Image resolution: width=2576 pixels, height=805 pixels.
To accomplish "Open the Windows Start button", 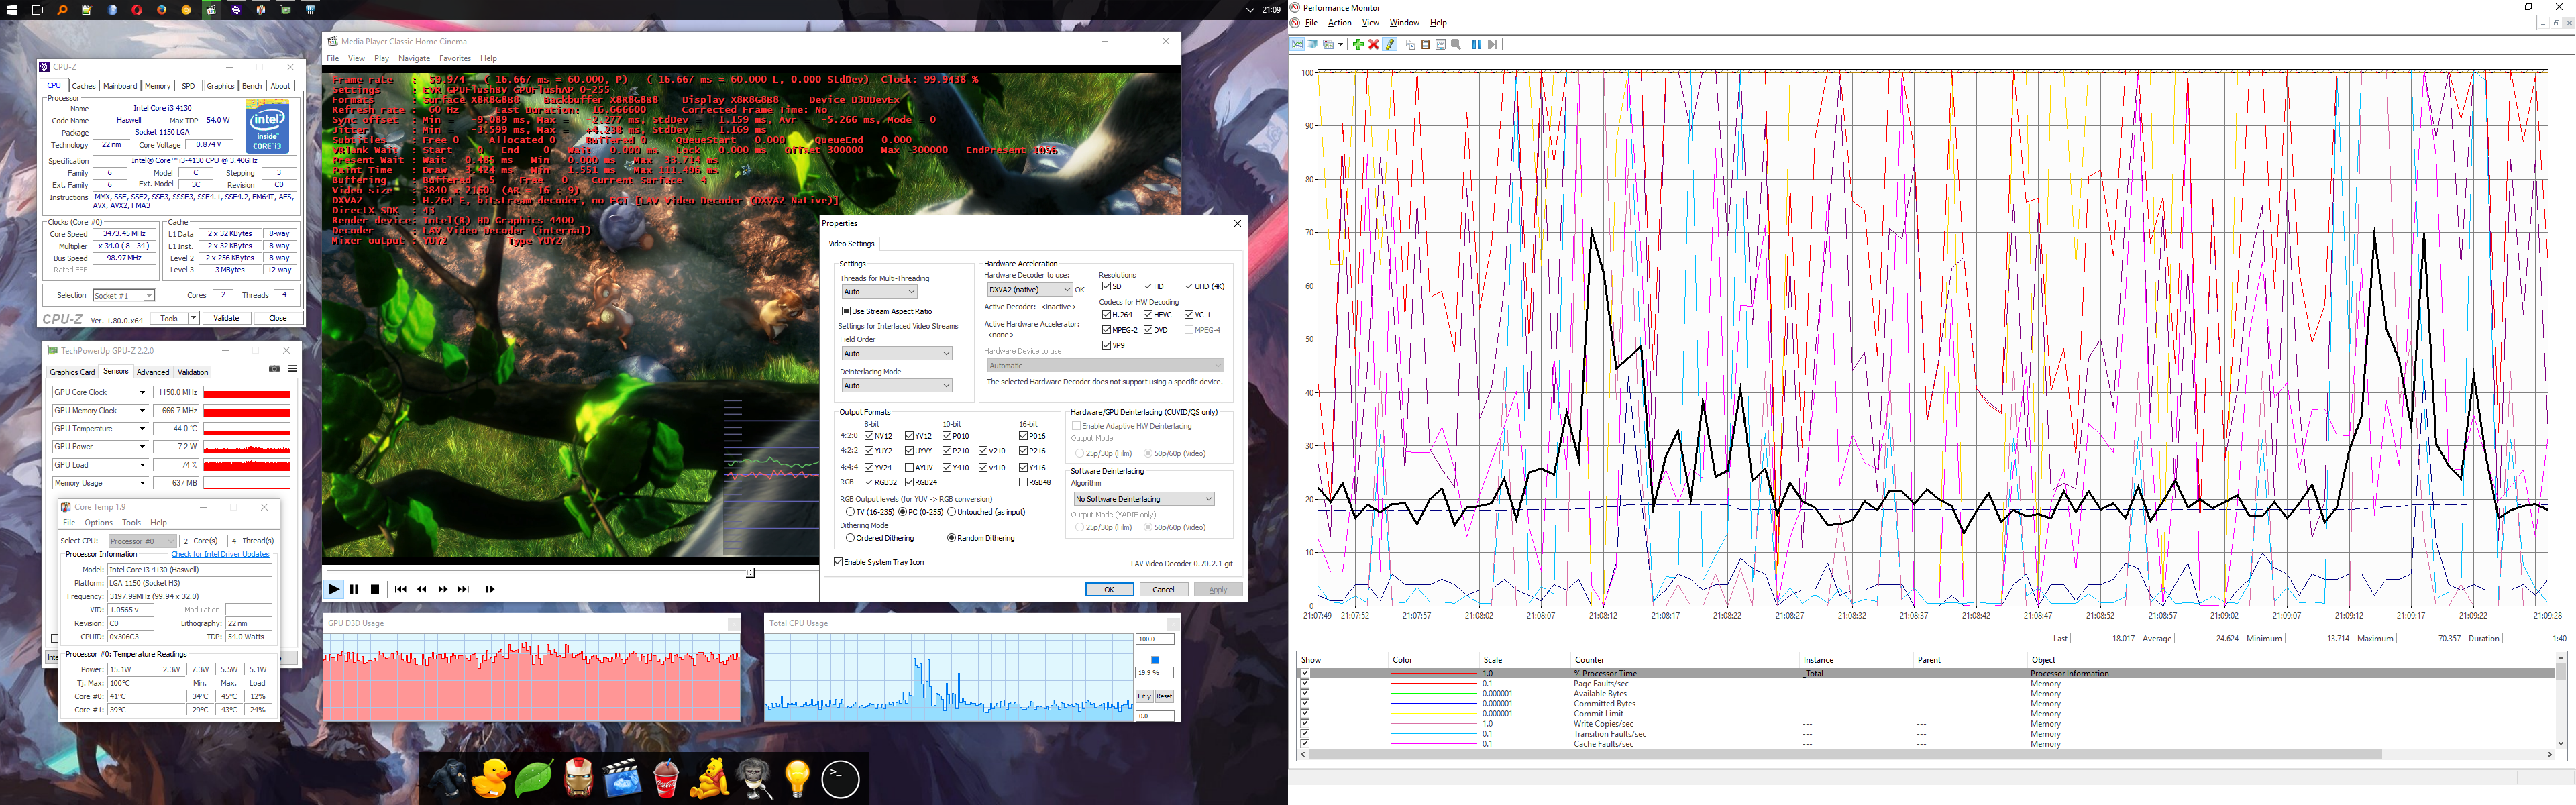I will [12, 10].
